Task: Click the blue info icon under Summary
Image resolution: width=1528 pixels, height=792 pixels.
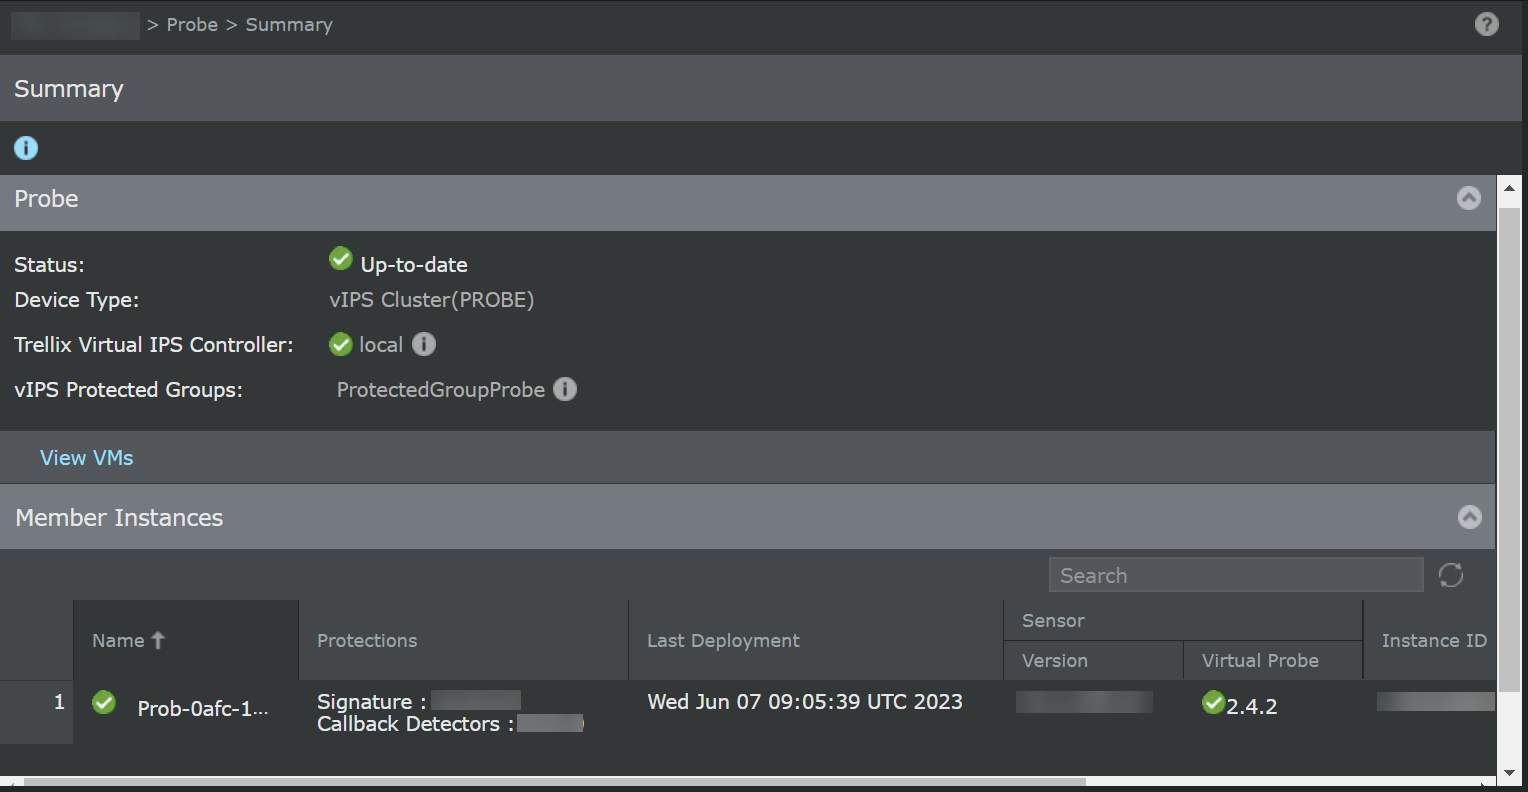Action: point(26,148)
